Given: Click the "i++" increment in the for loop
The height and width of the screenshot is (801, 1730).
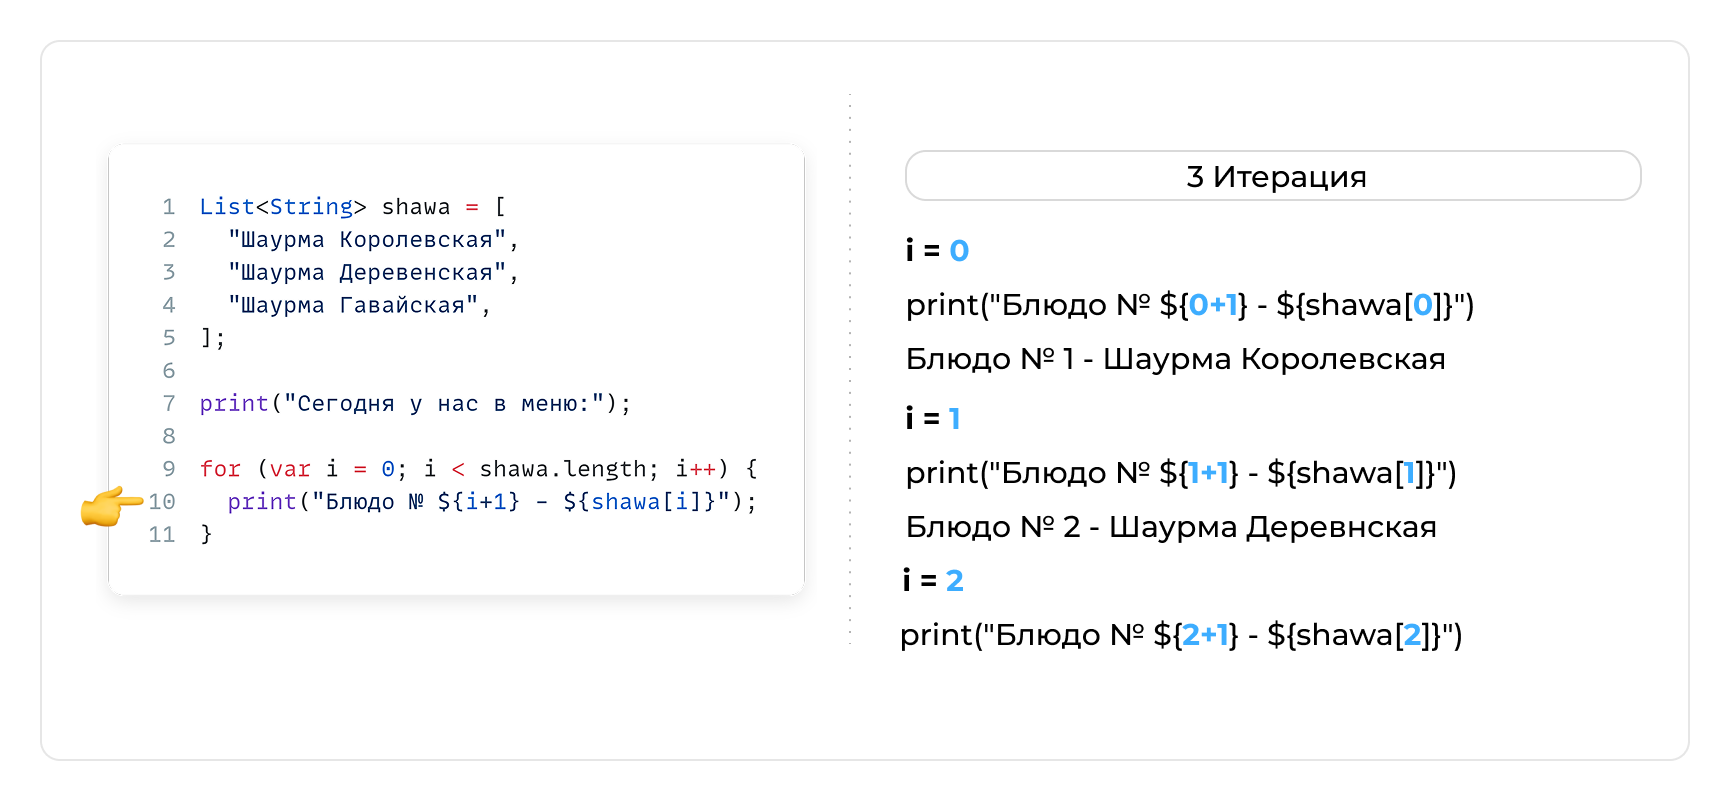Looking at the screenshot, I should point(695,469).
